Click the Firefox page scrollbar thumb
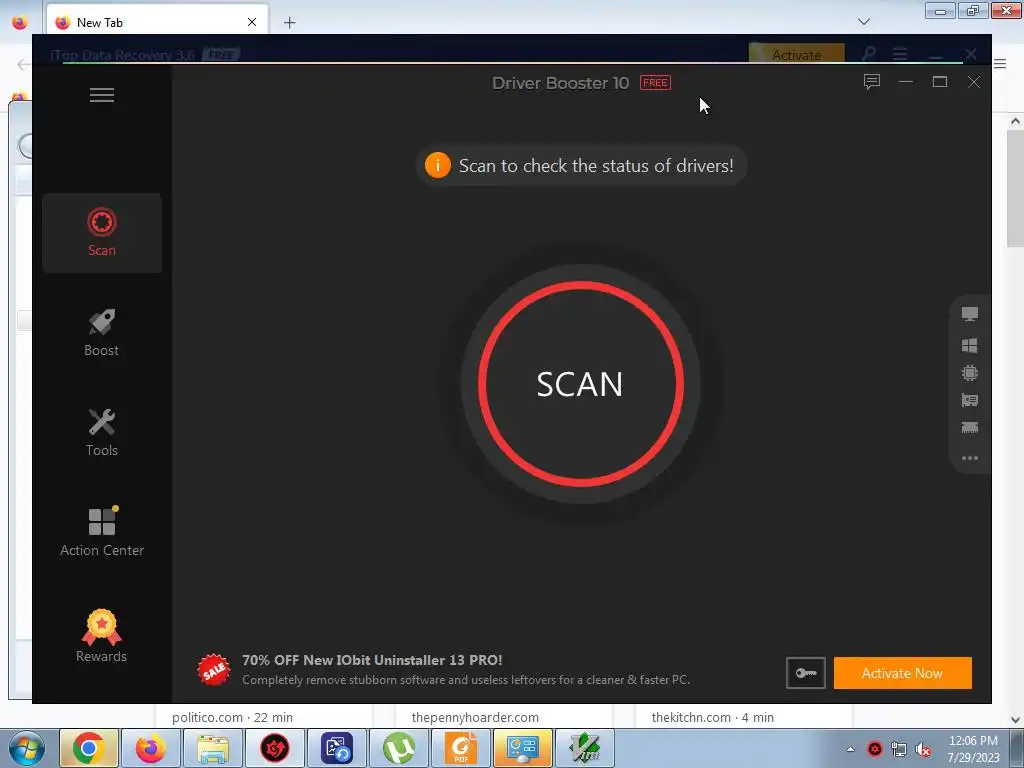The width and height of the screenshot is (1024, 768). [1015, 188]
